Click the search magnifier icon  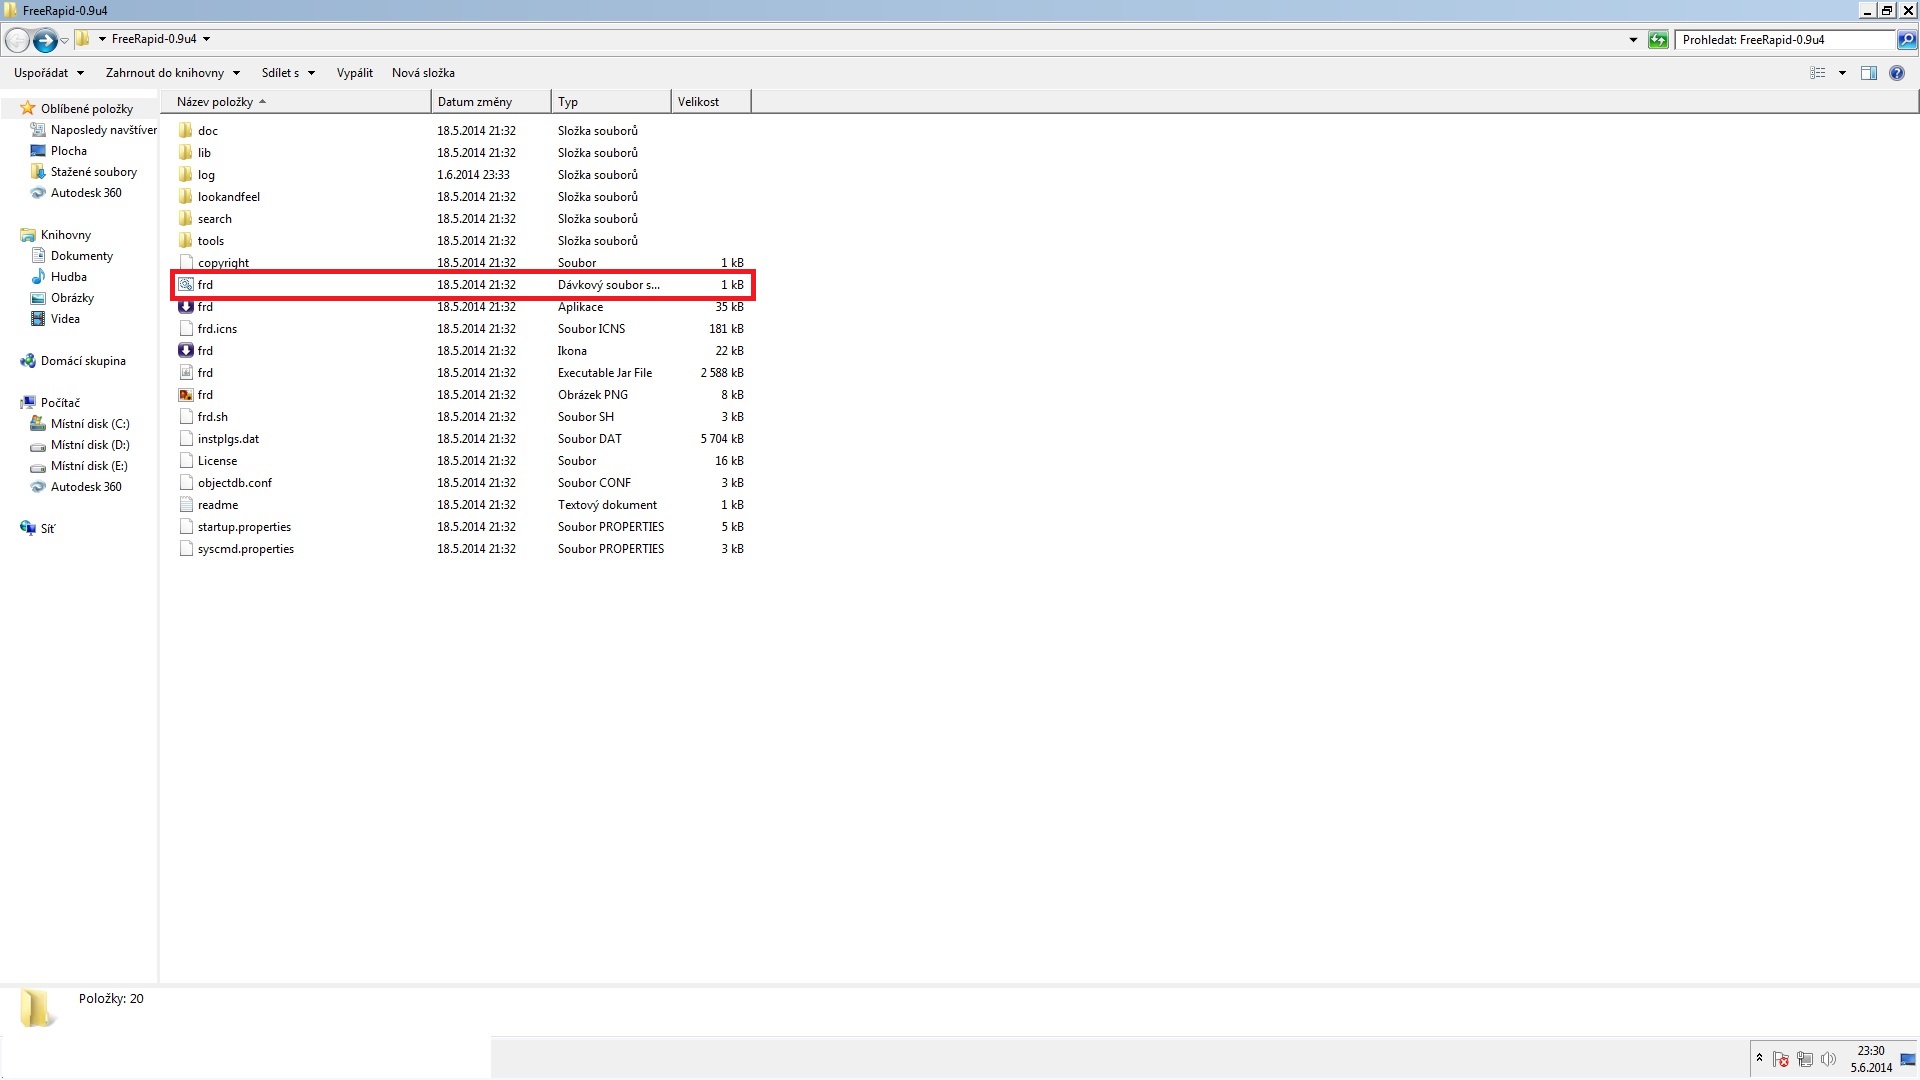[x=1907, y=40]
